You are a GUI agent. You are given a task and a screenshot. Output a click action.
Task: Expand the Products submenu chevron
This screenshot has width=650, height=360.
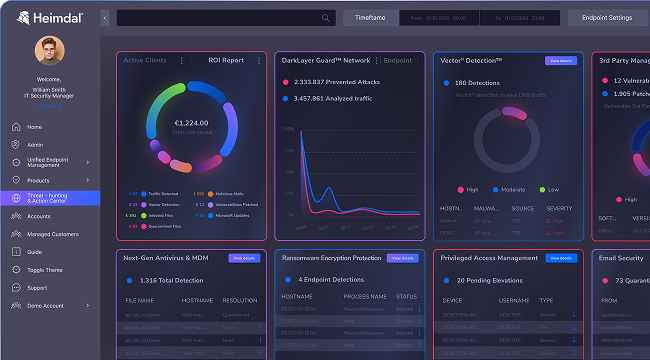87,180
